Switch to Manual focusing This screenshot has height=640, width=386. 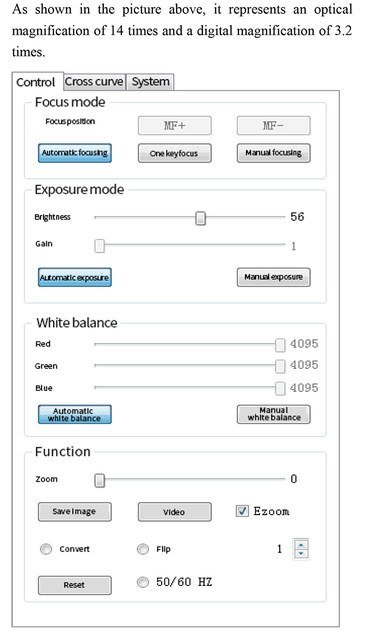273,153
